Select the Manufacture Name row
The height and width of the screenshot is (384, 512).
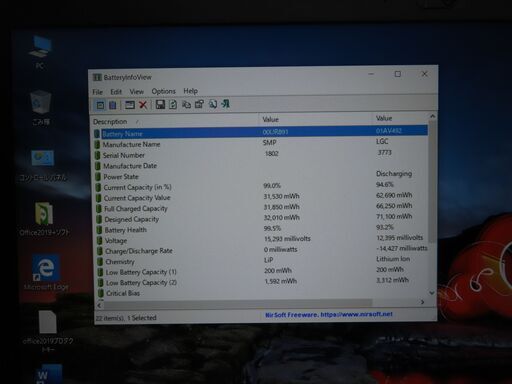pyautogui.click(x=260, y=143)
